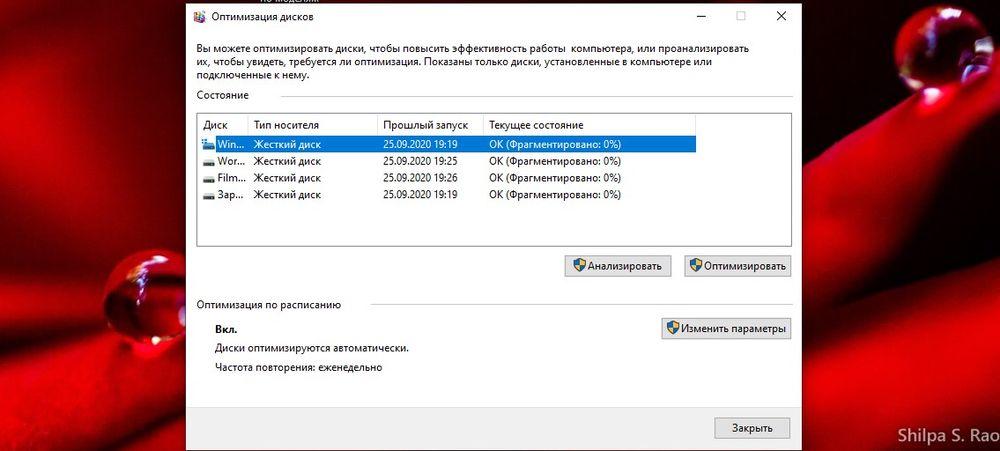Screen dimensions: 1000x451
Task: Open Изменить параметры schedule settings
Action: pyautogui.click(x=726, y=329)
